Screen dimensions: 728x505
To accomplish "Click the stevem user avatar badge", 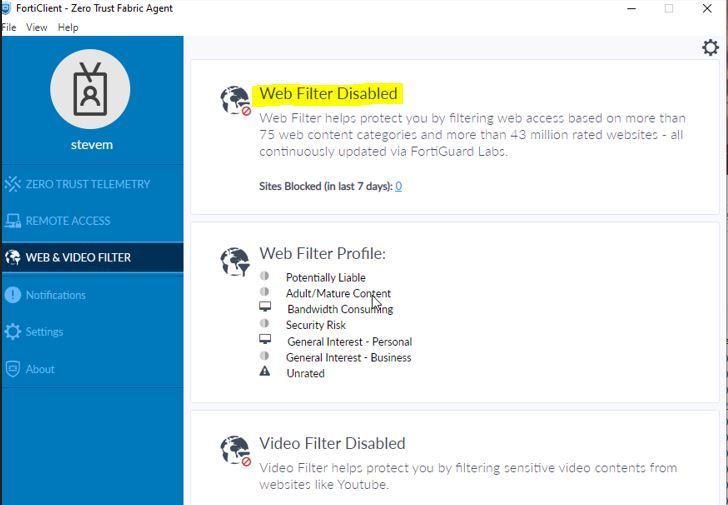I will [90, 89].
